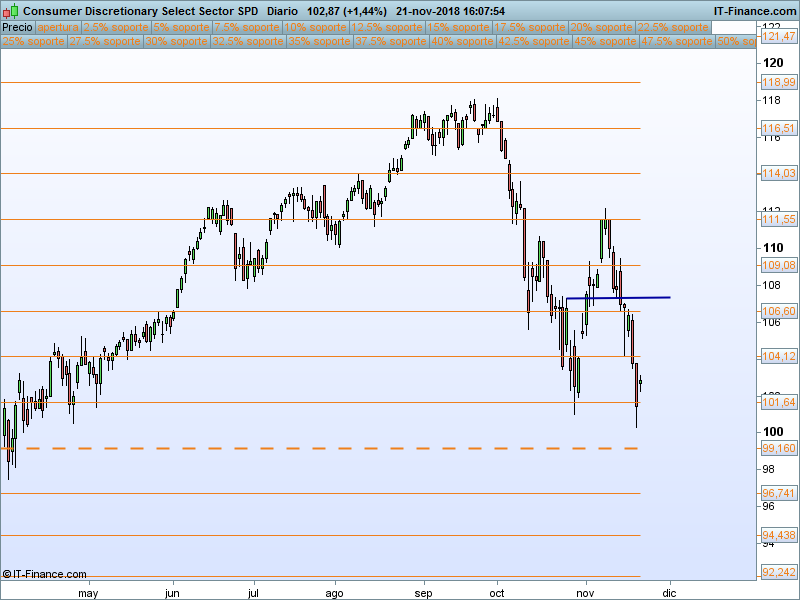This screenshot has height=600, width=800.
Task: Click the 102,87 (+1,44%) price readout
Action: (347, 11)
